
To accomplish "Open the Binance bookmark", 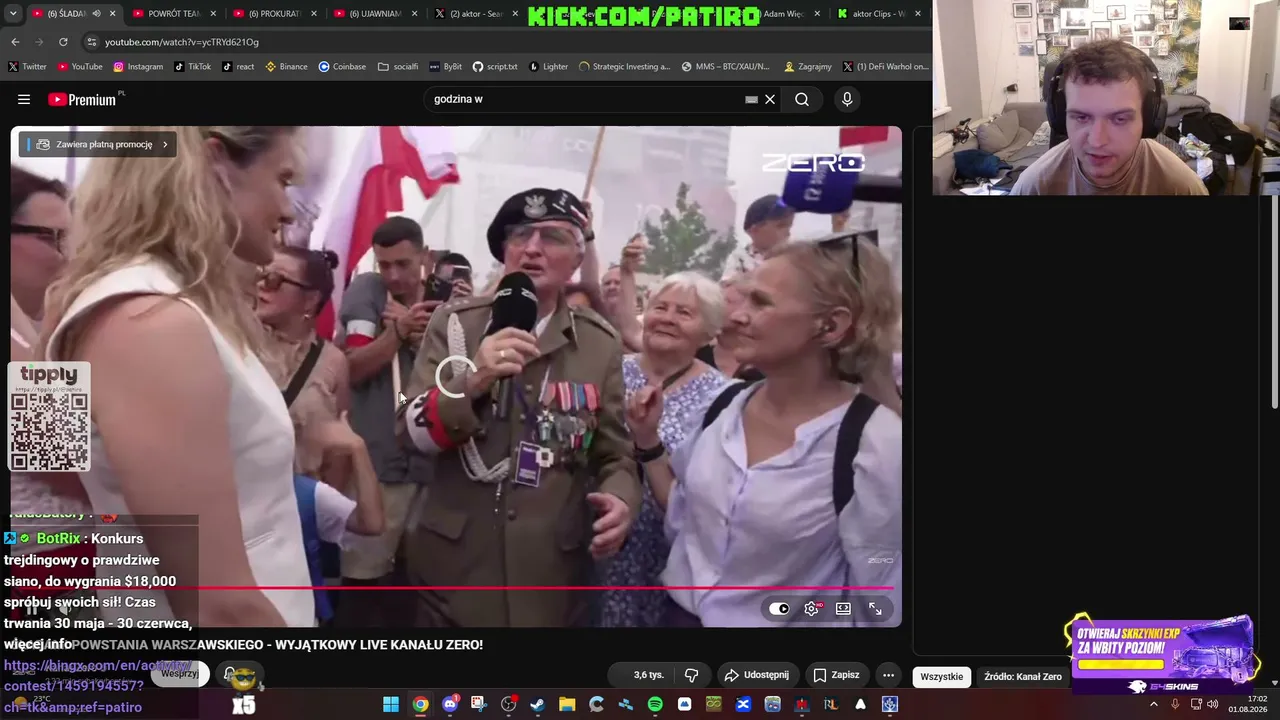I will click(x=286, y=67).
